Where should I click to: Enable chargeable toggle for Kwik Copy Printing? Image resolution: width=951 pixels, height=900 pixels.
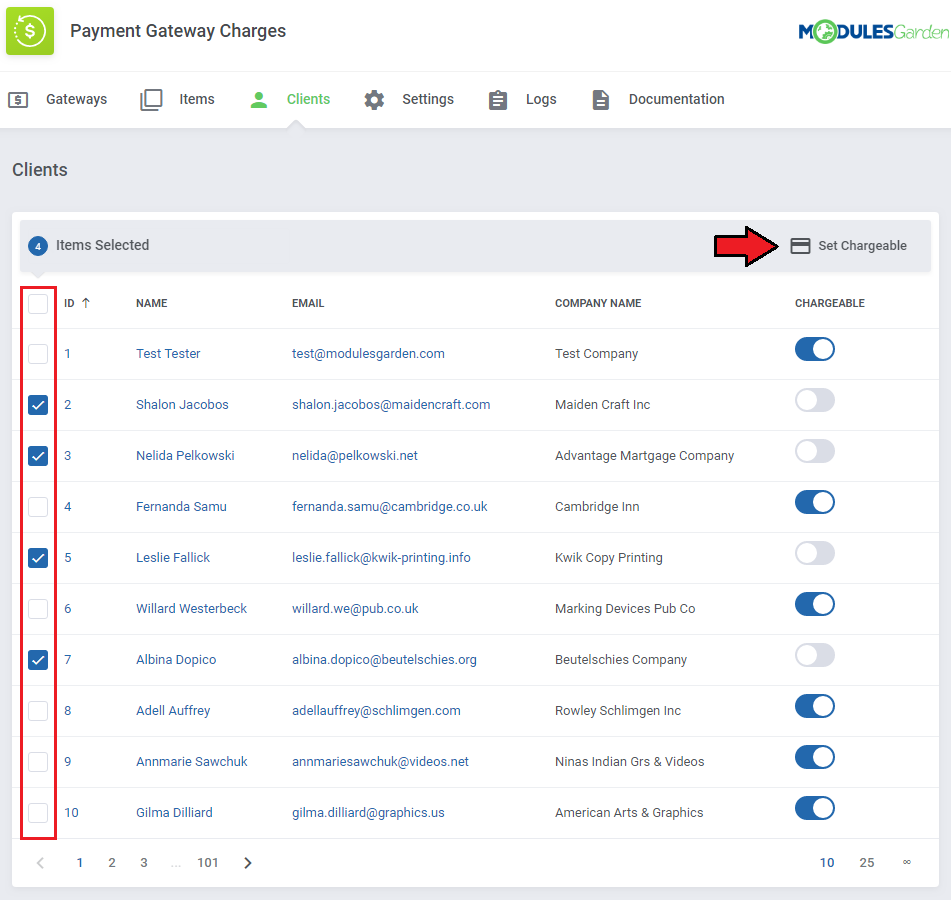pyautogui.click(x=815, y=553)
